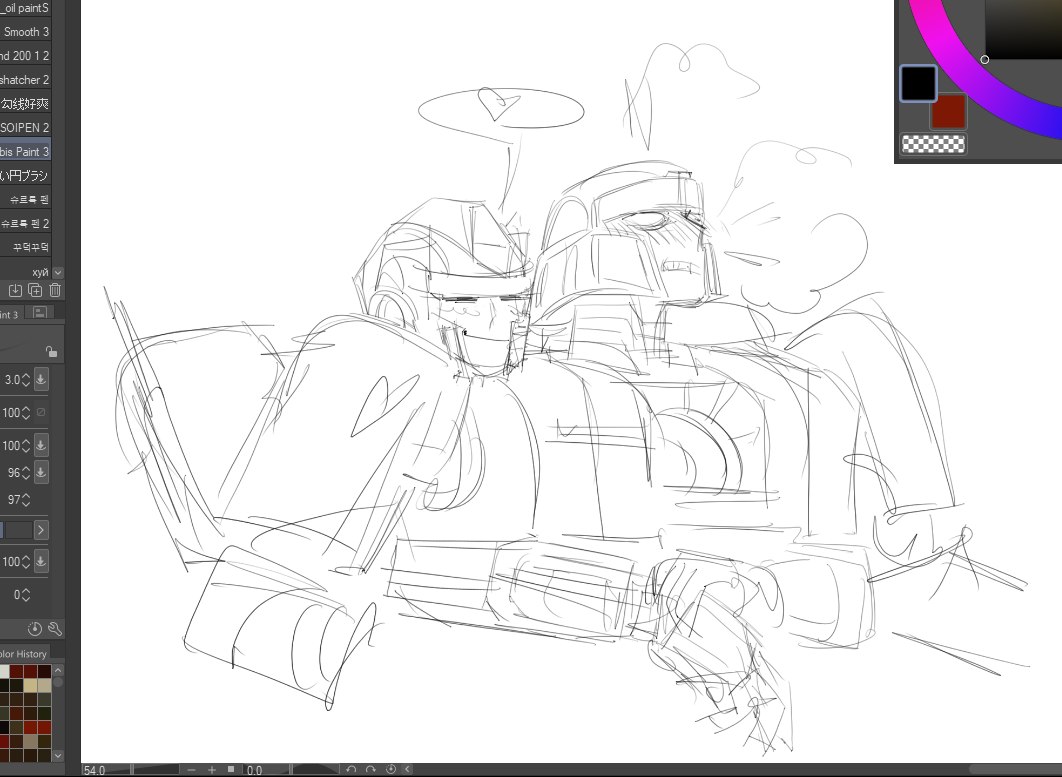The image size is (1062, 777).
Task: Select the black main color swatch
Action: [x=918, y=83]
